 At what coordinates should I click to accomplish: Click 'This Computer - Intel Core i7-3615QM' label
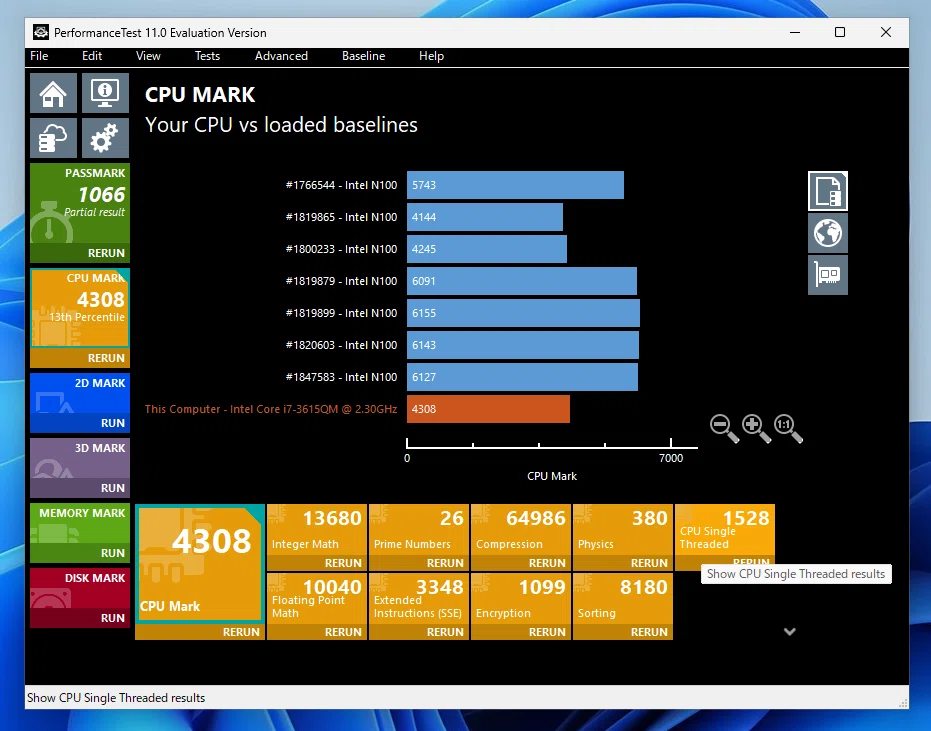click(x=271, y=409)
